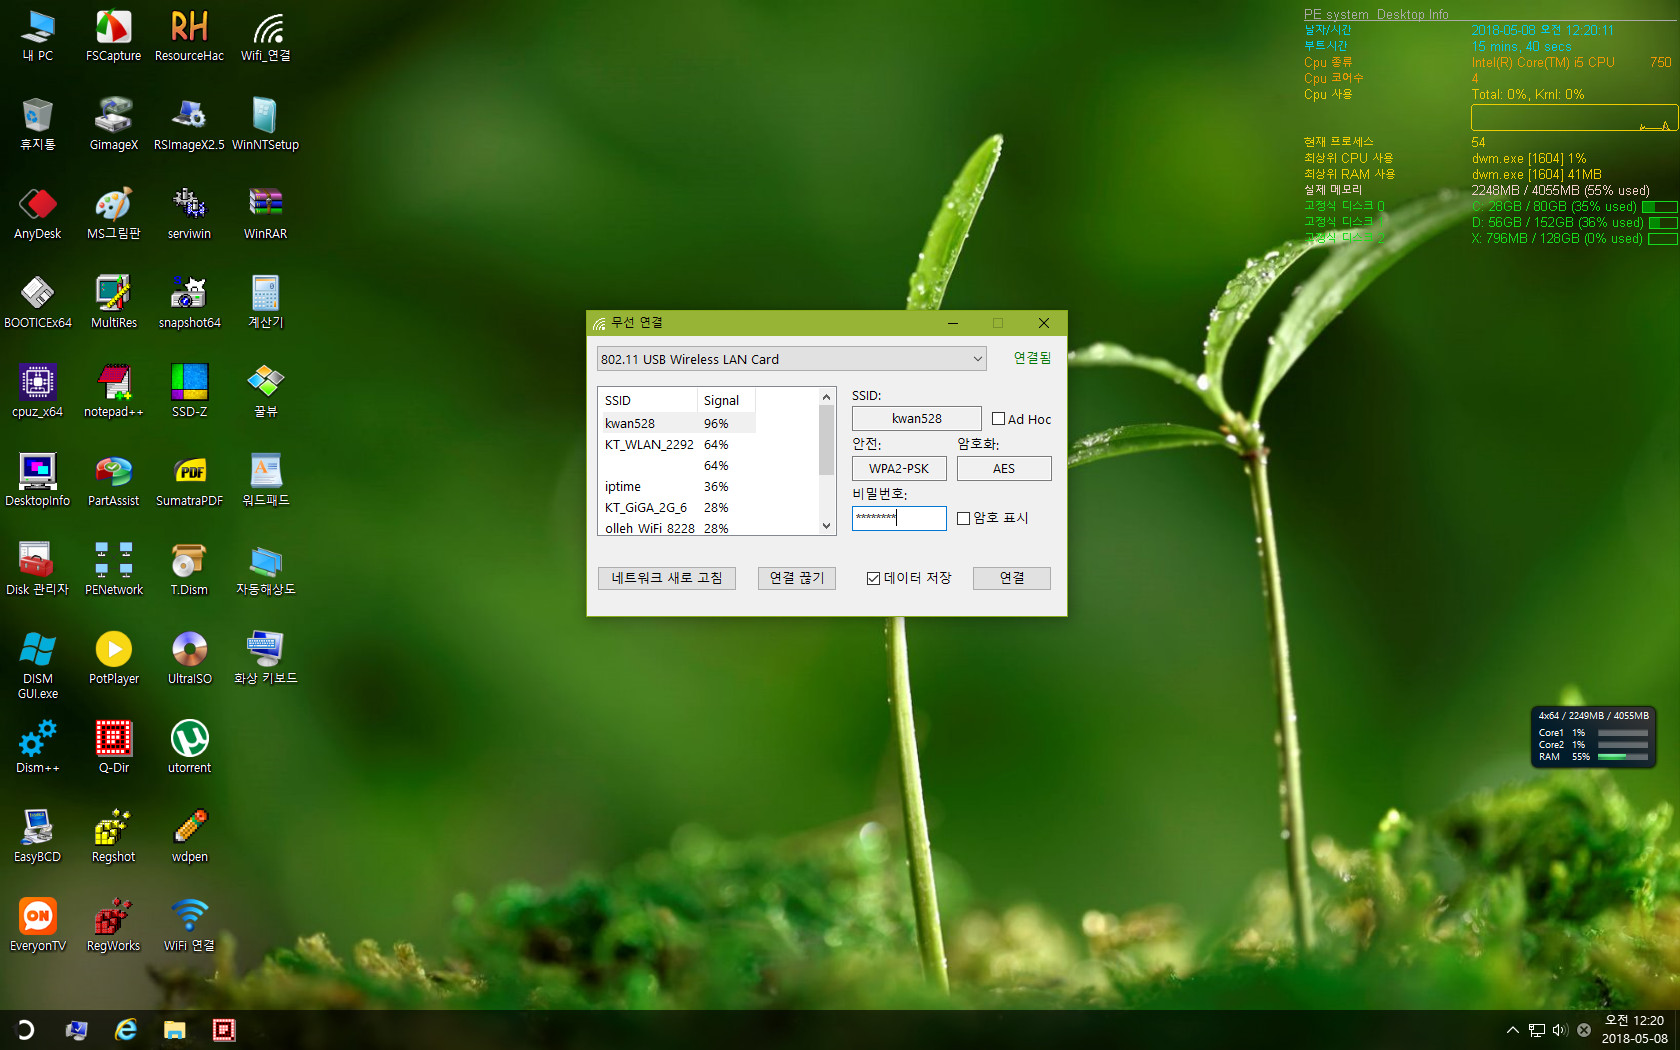Click the 연결 button next to 데이터 저장
Screen dimensions: 1680x1050
[1012, 578]
